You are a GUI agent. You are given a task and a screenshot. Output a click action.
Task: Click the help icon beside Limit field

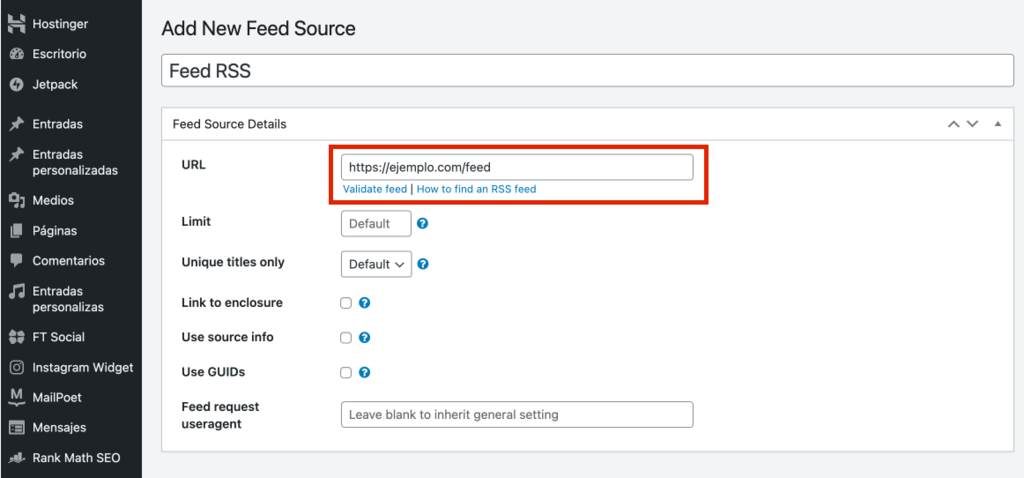click(x=422, y=224)
